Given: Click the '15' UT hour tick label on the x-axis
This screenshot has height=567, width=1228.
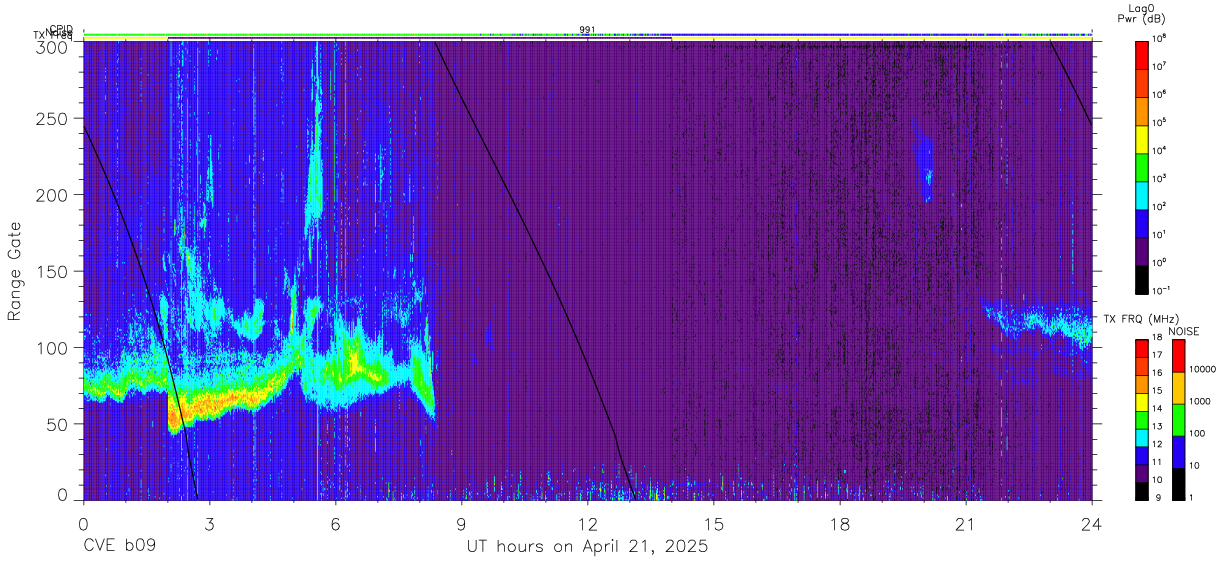Looking at the screenshot, I should coord(714,524).
